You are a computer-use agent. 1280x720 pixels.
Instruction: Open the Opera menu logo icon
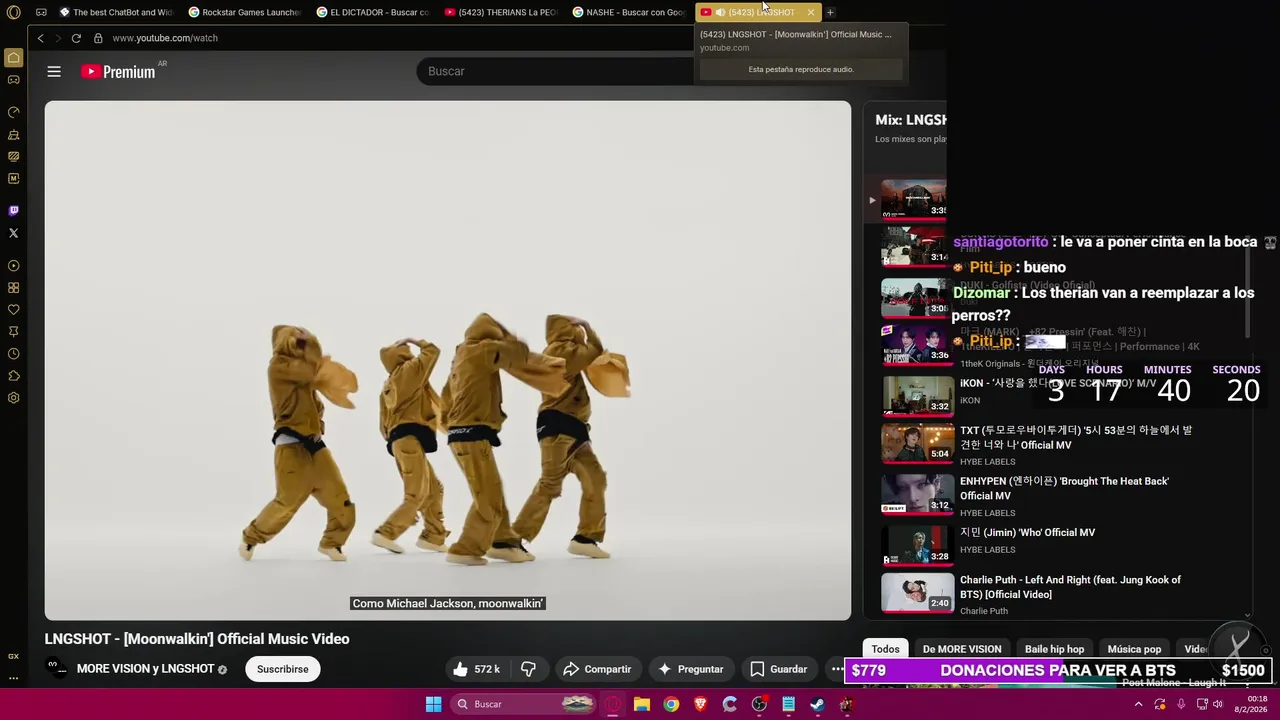tap(13, 12)
